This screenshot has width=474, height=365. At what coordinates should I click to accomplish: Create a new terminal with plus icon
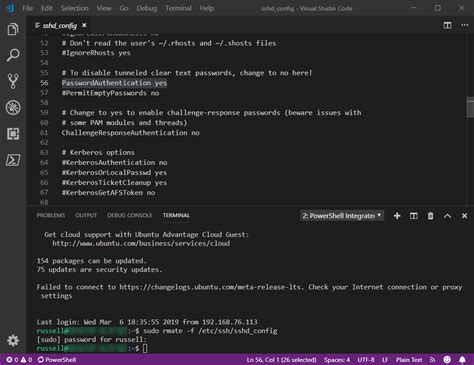tap(397, 216)
